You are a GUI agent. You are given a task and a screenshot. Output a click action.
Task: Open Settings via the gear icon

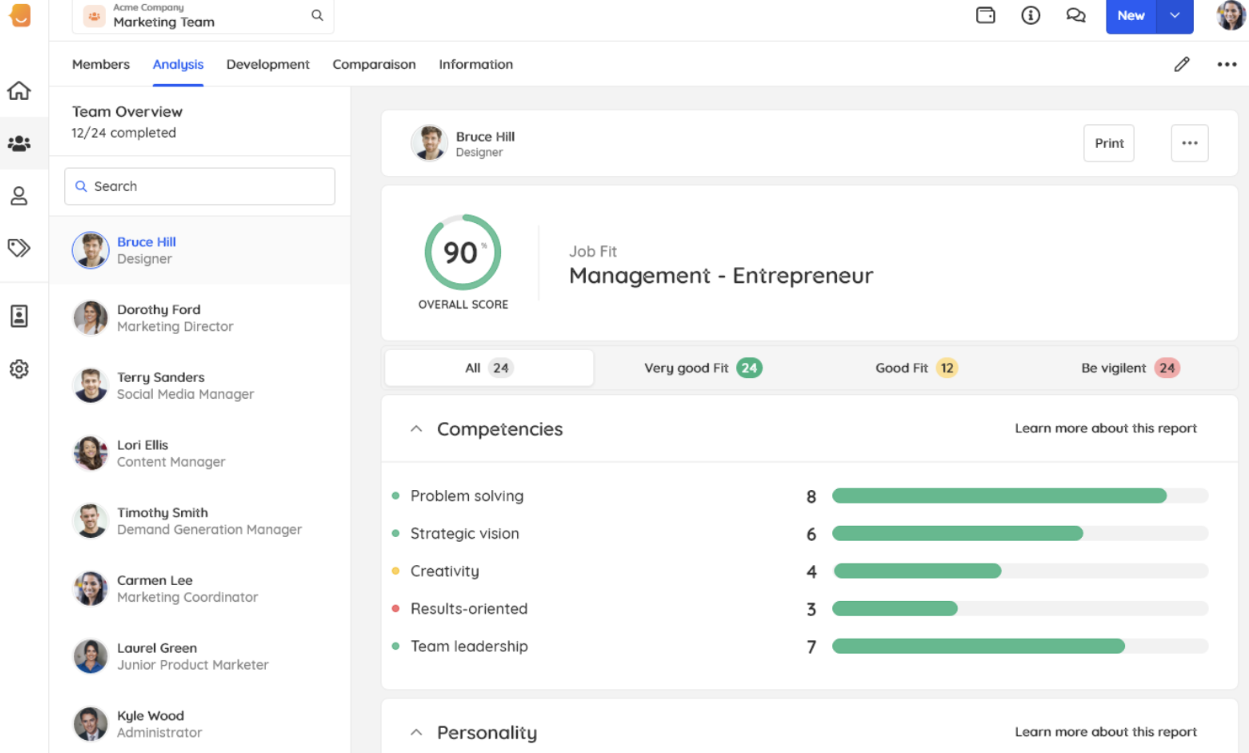pyautogui.click(x=18, y=369)
